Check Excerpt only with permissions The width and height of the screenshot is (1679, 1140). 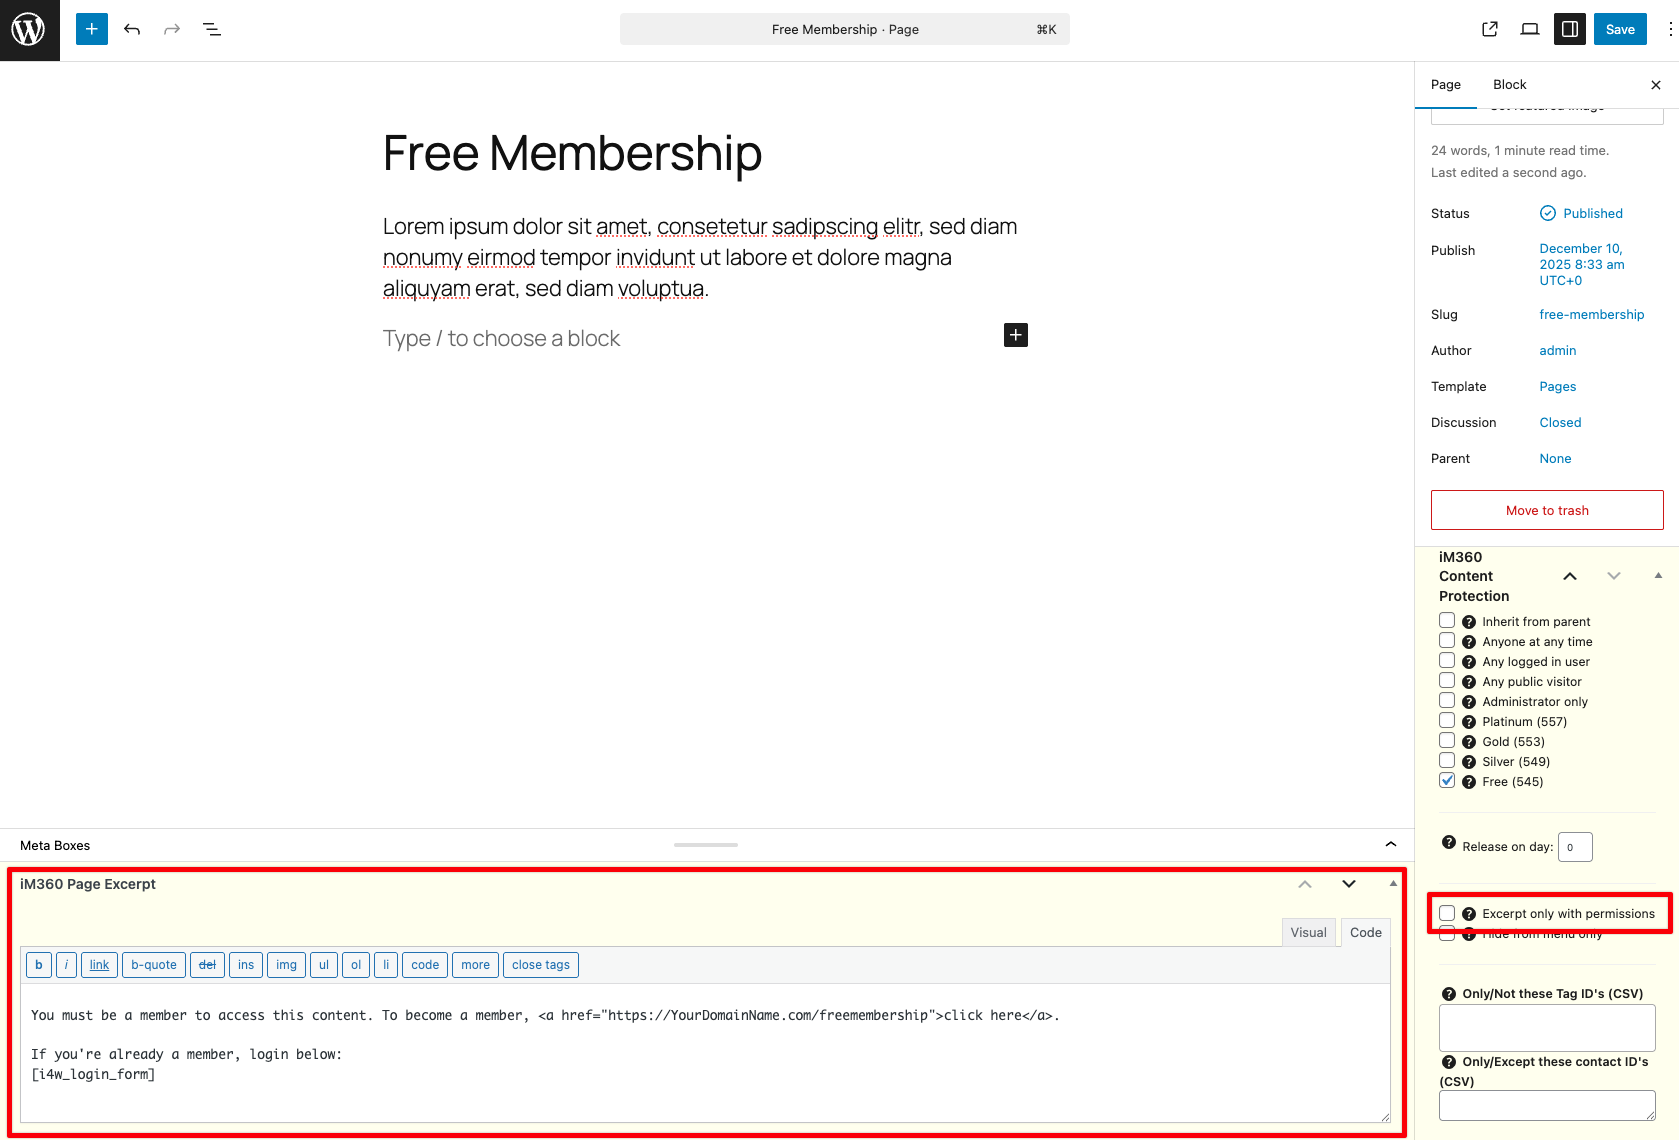pos(1447,913)
